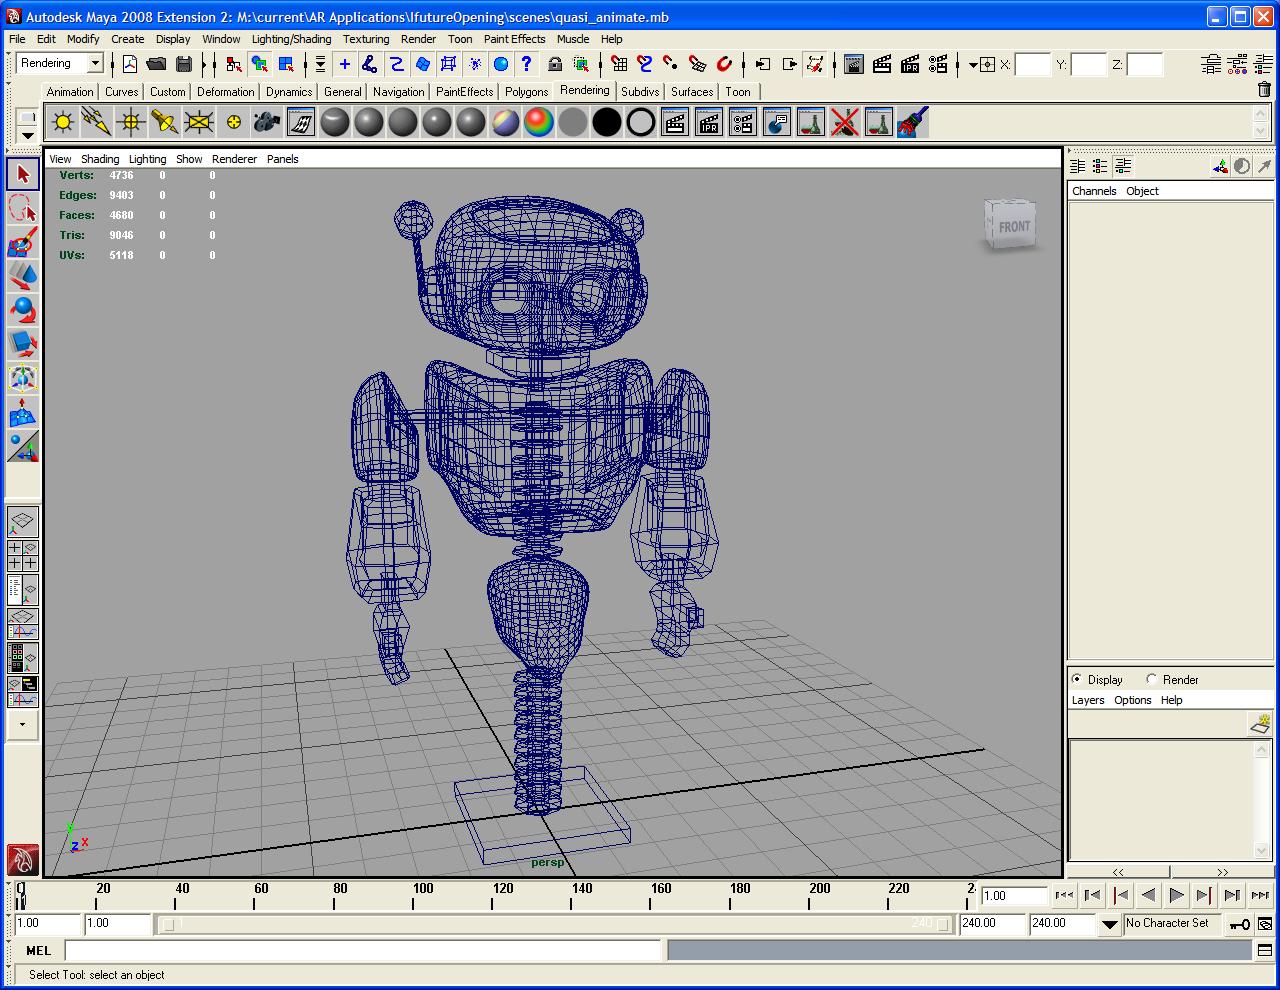Click the shelf trash can icon
The width and height of the screenshot is (1280, 990).
click(1263, 89)
